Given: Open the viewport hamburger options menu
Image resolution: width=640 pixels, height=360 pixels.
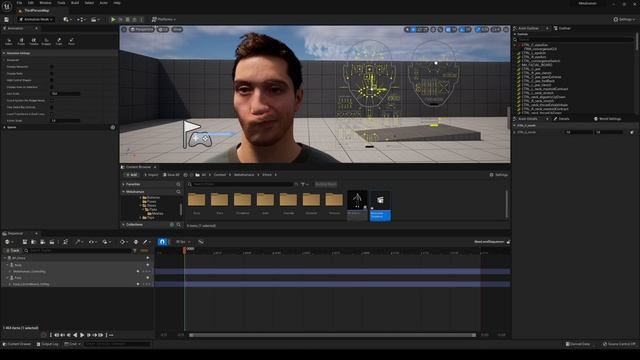Looking at the screenshot, I should click(x=124, y=29).
